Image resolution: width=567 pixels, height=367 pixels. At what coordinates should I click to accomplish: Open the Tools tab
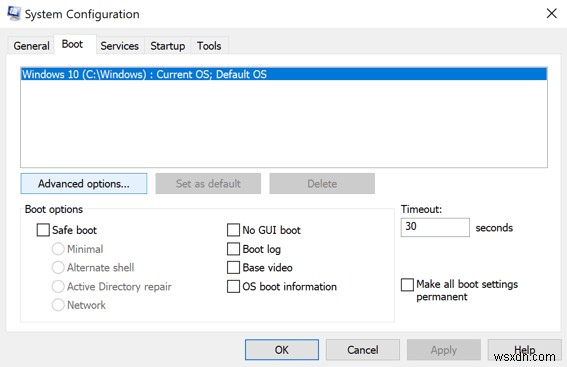pyautogui.click(x=209, y=46)
